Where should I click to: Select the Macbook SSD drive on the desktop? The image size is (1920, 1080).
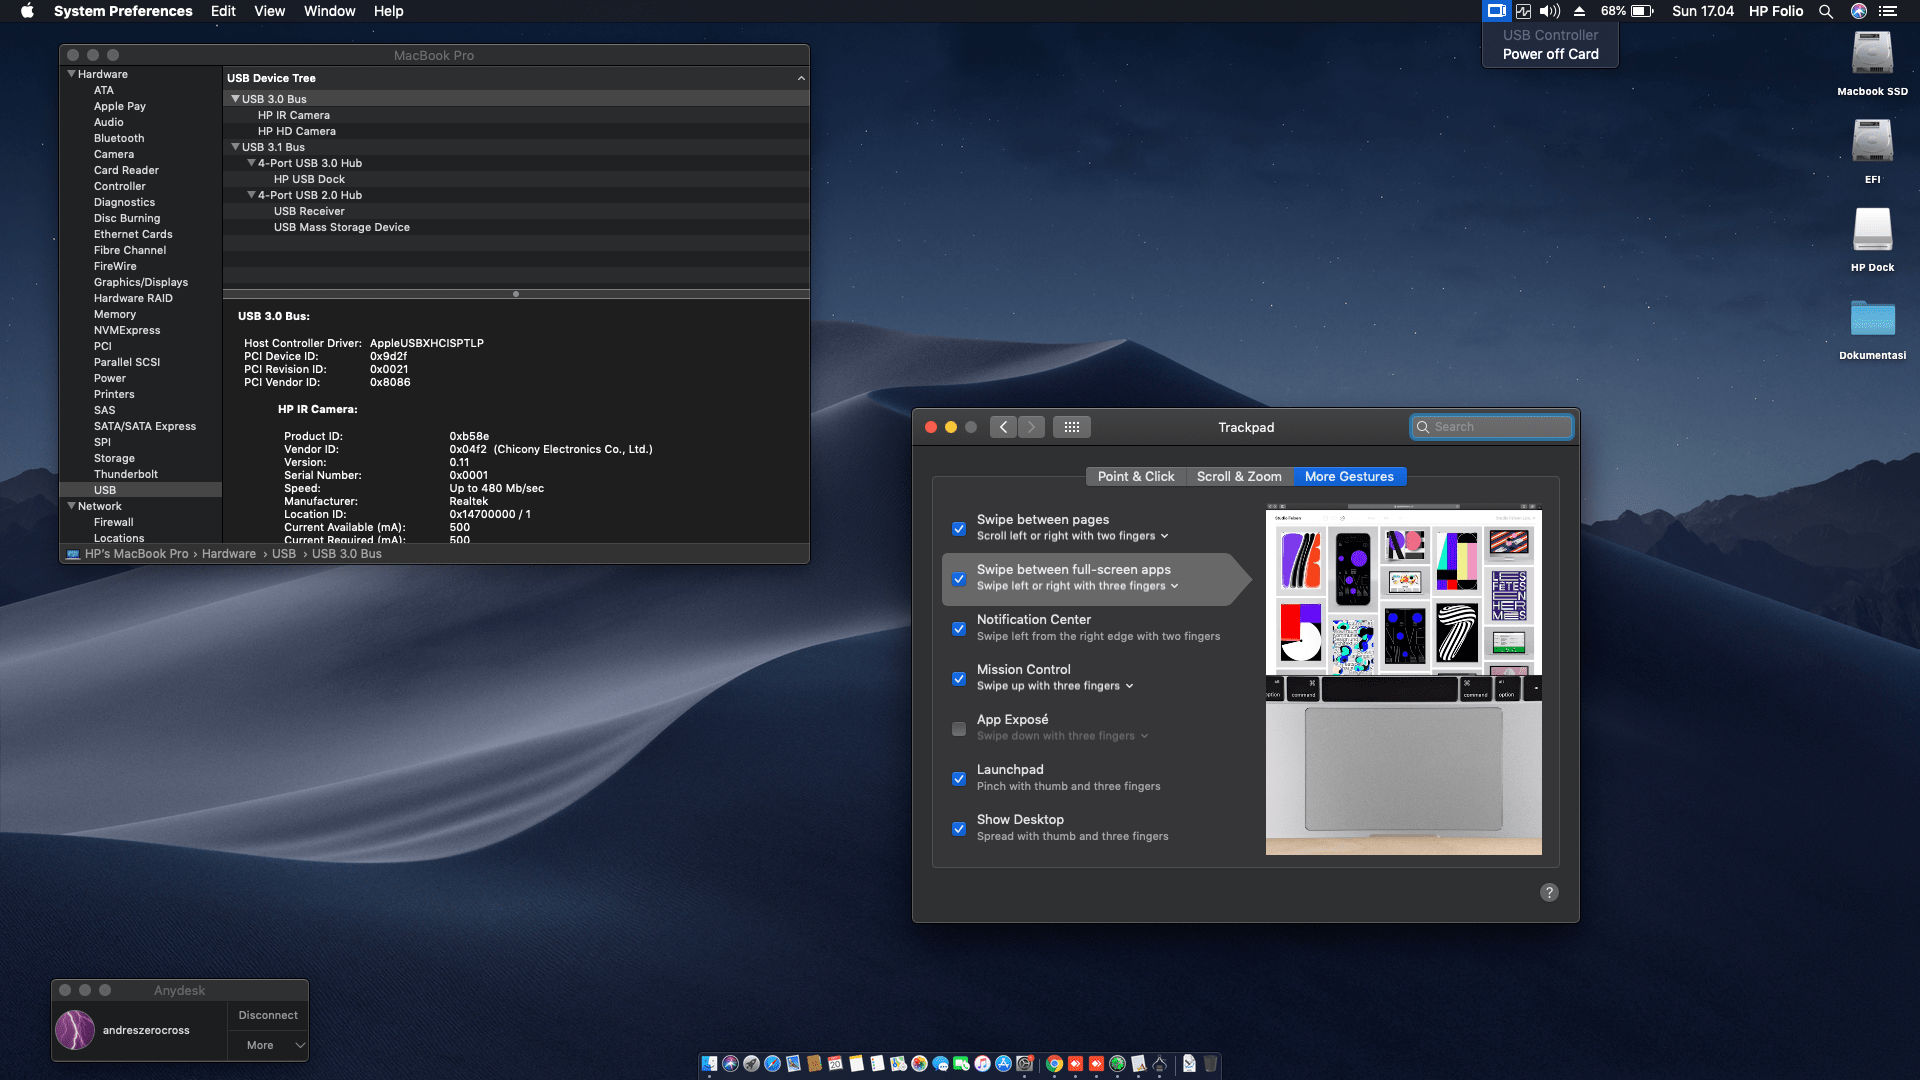click(1872, 55)
